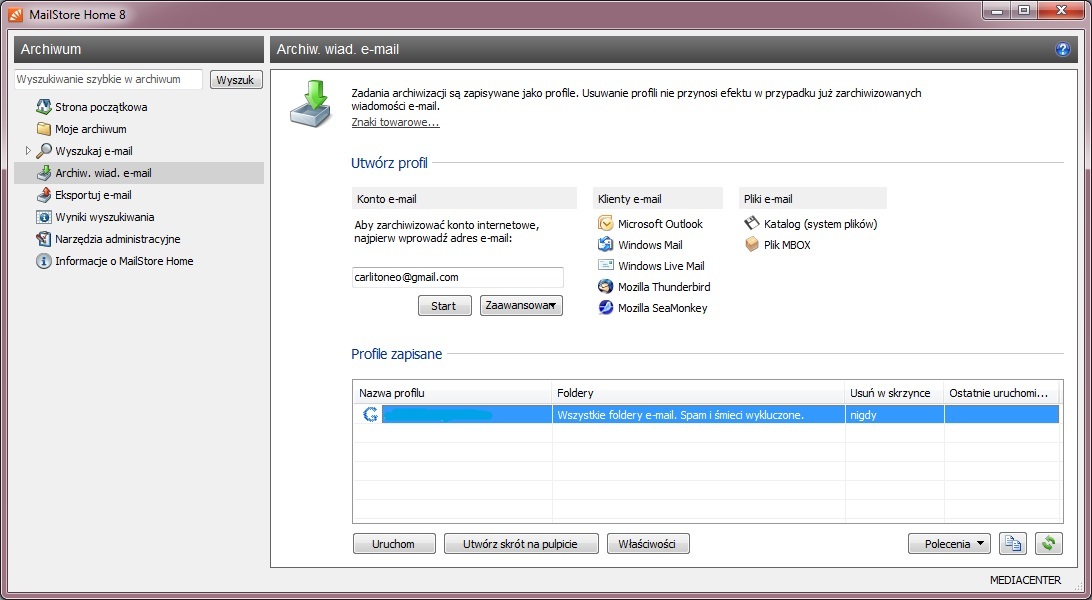Click the Plik MBOX box icon
The height and width of the screenshot is (600, 1092).
[751, 245]
